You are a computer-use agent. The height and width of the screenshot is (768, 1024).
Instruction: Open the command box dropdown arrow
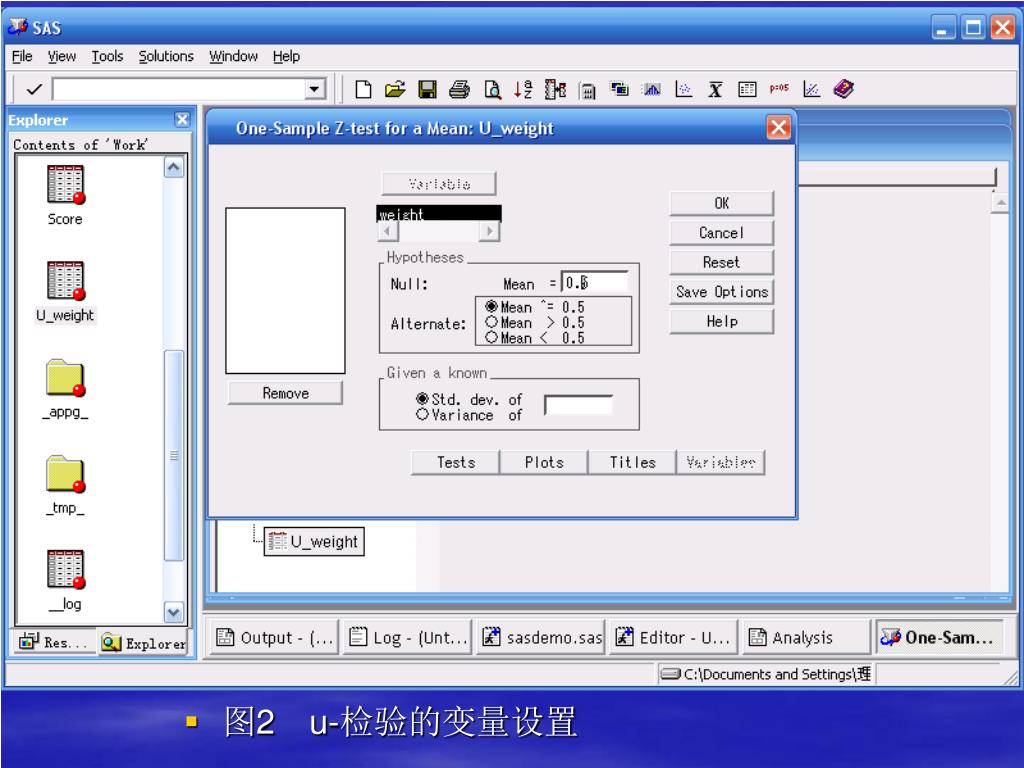point(315,89)
